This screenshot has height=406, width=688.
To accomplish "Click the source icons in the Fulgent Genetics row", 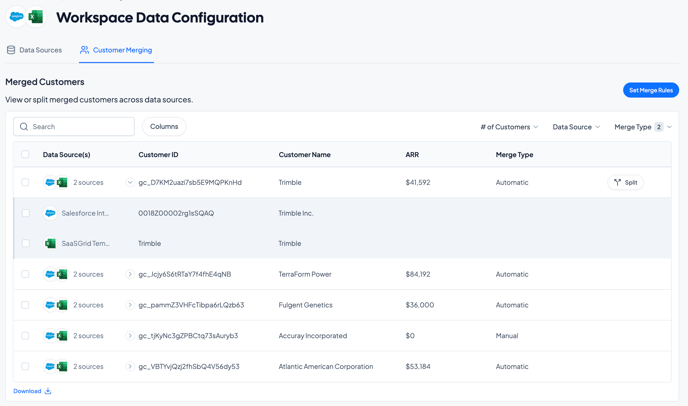I will (x=56, y=305).
